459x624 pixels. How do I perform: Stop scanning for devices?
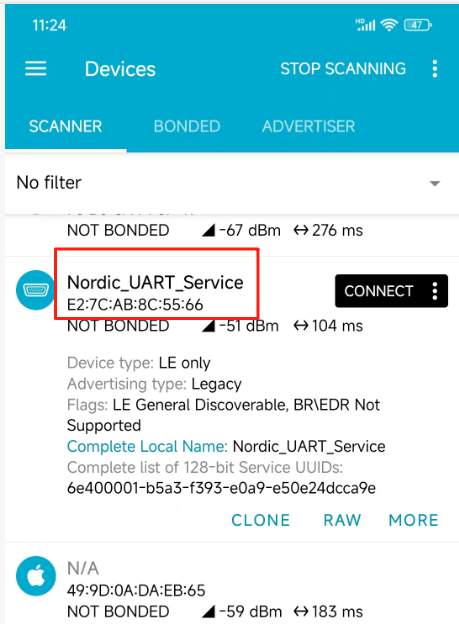(x=343, y=69)
